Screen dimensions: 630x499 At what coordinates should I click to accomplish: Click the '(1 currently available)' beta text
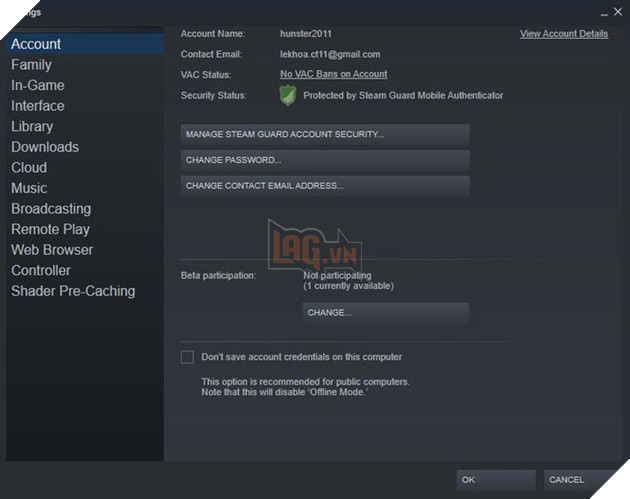pos(348,286)
